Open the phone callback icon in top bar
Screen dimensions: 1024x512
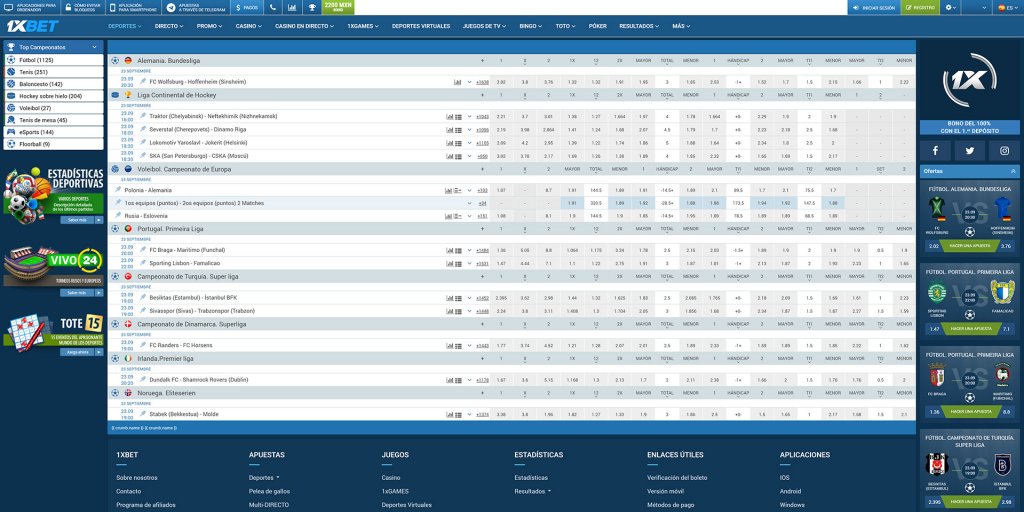(x=272, y=7)
